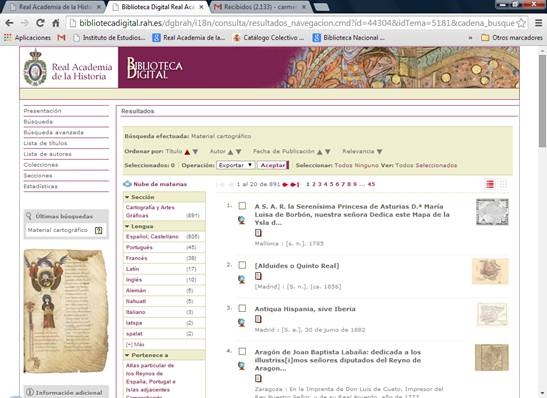Check the box for Antiqua Hispania

(242, 308)
